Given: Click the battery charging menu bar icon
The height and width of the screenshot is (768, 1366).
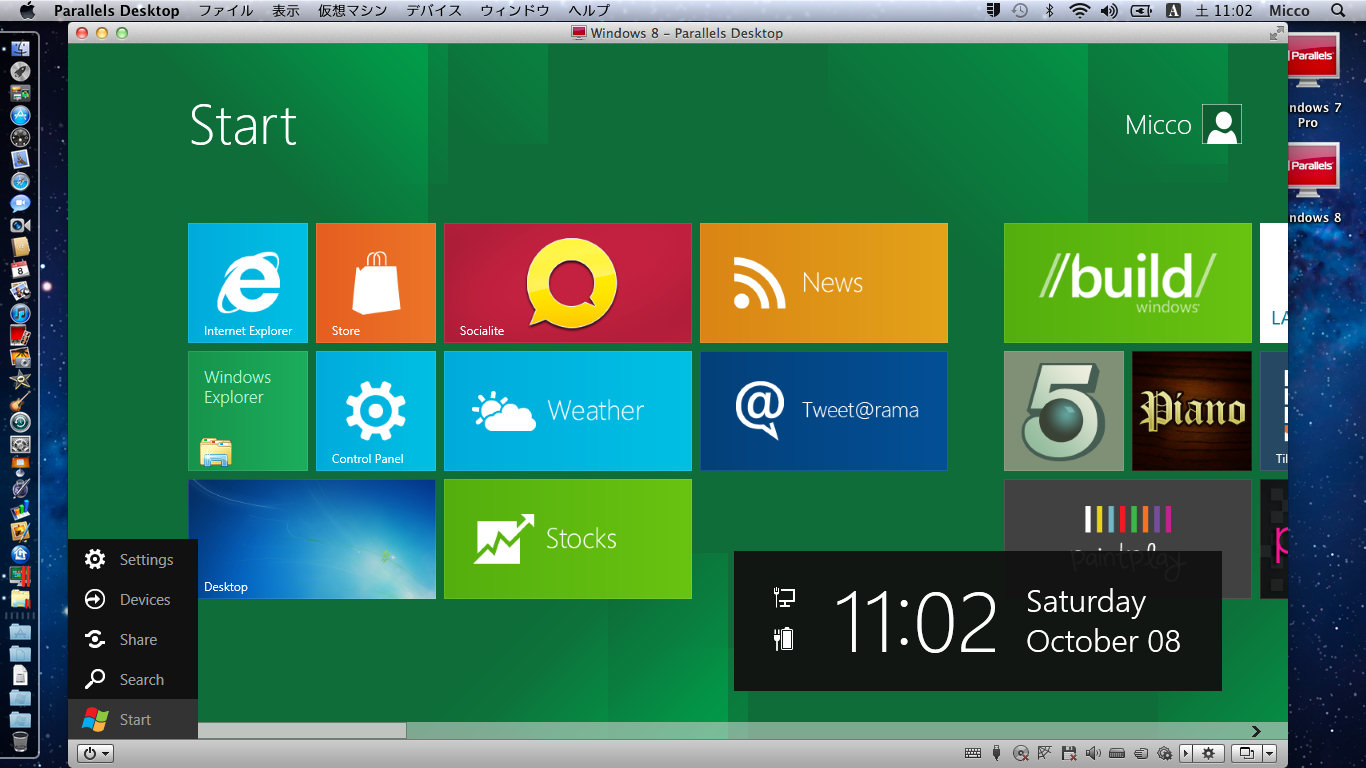Looking at the screenshot, I should pos(1141,10).
